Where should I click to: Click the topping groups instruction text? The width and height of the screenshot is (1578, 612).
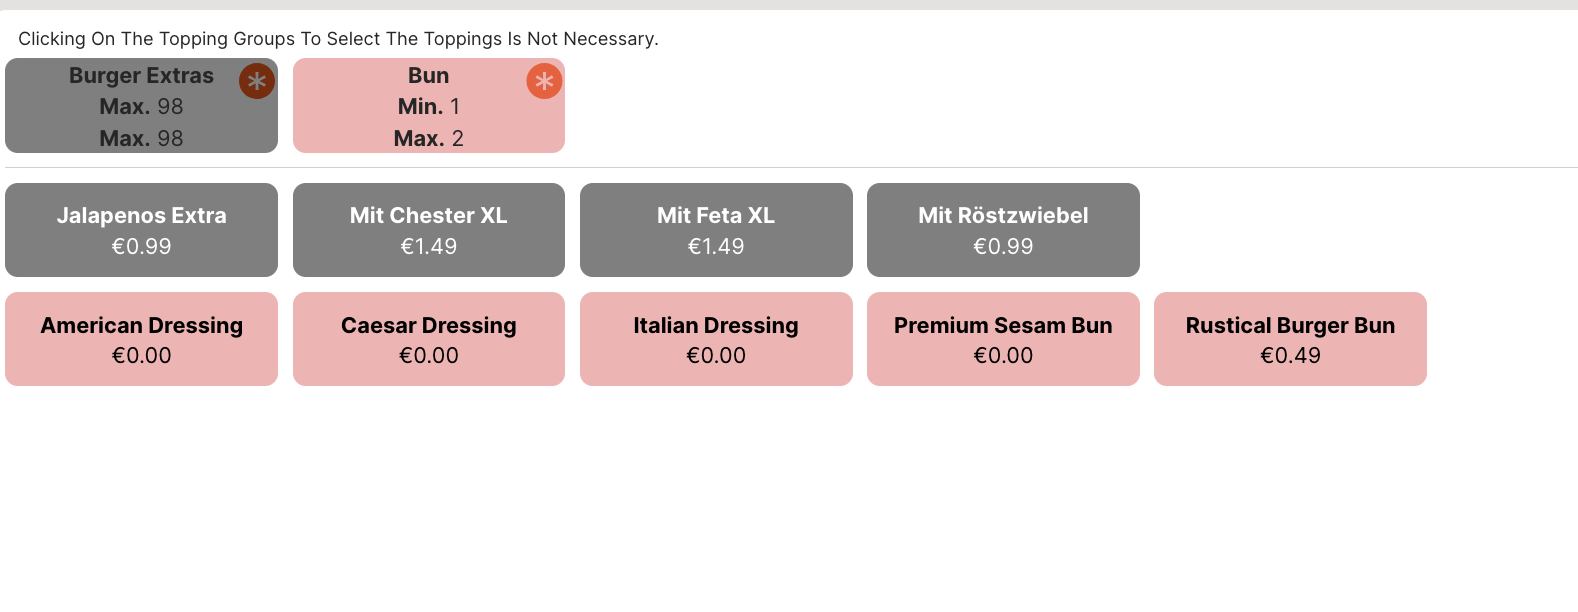coord(338,39)
